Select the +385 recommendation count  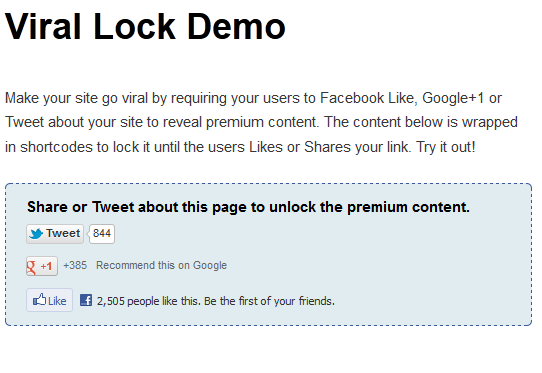point(75,265)
